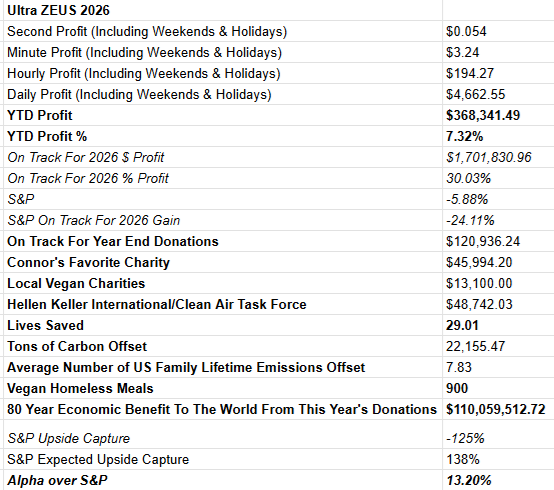Screen dimensions: 554x490
Task: Select the $0.054 Second Profit value cell
Action: (x=498, y=31)
